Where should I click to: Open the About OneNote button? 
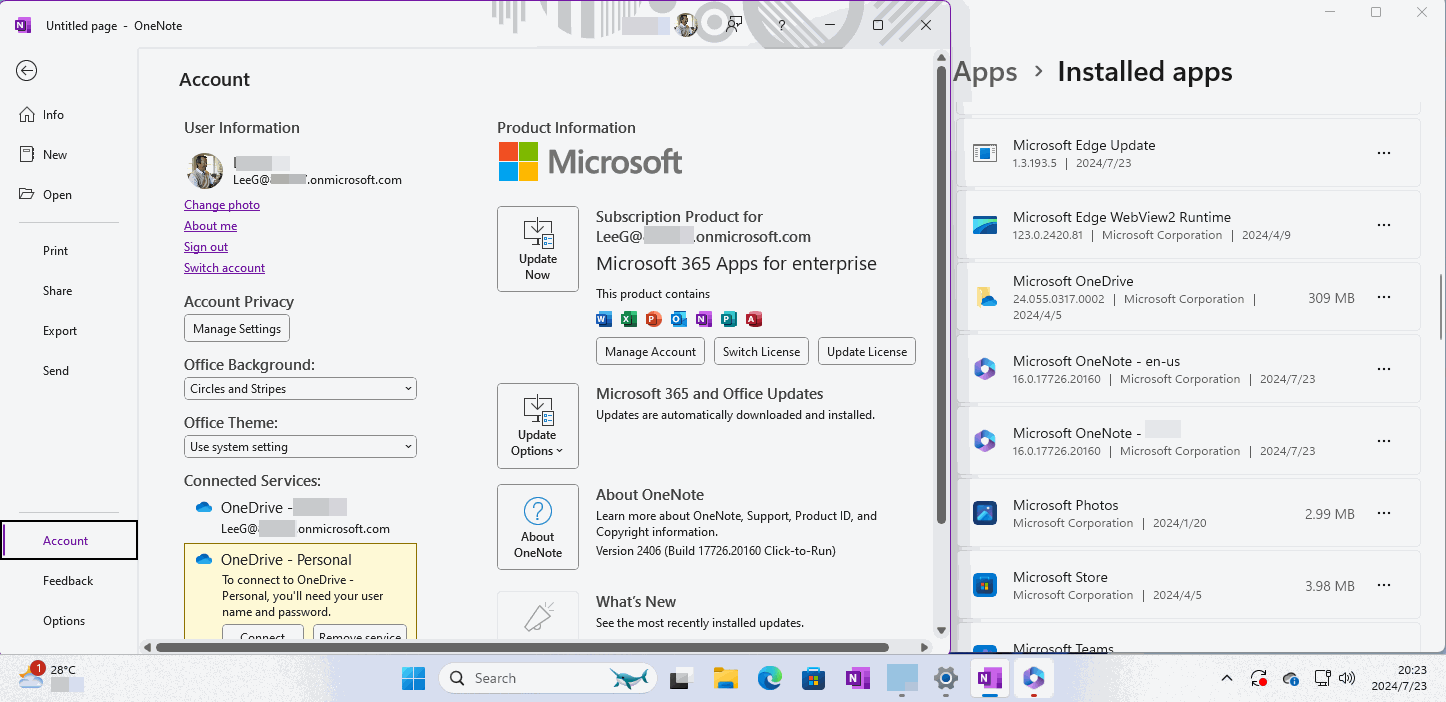(x=538, y=527)
